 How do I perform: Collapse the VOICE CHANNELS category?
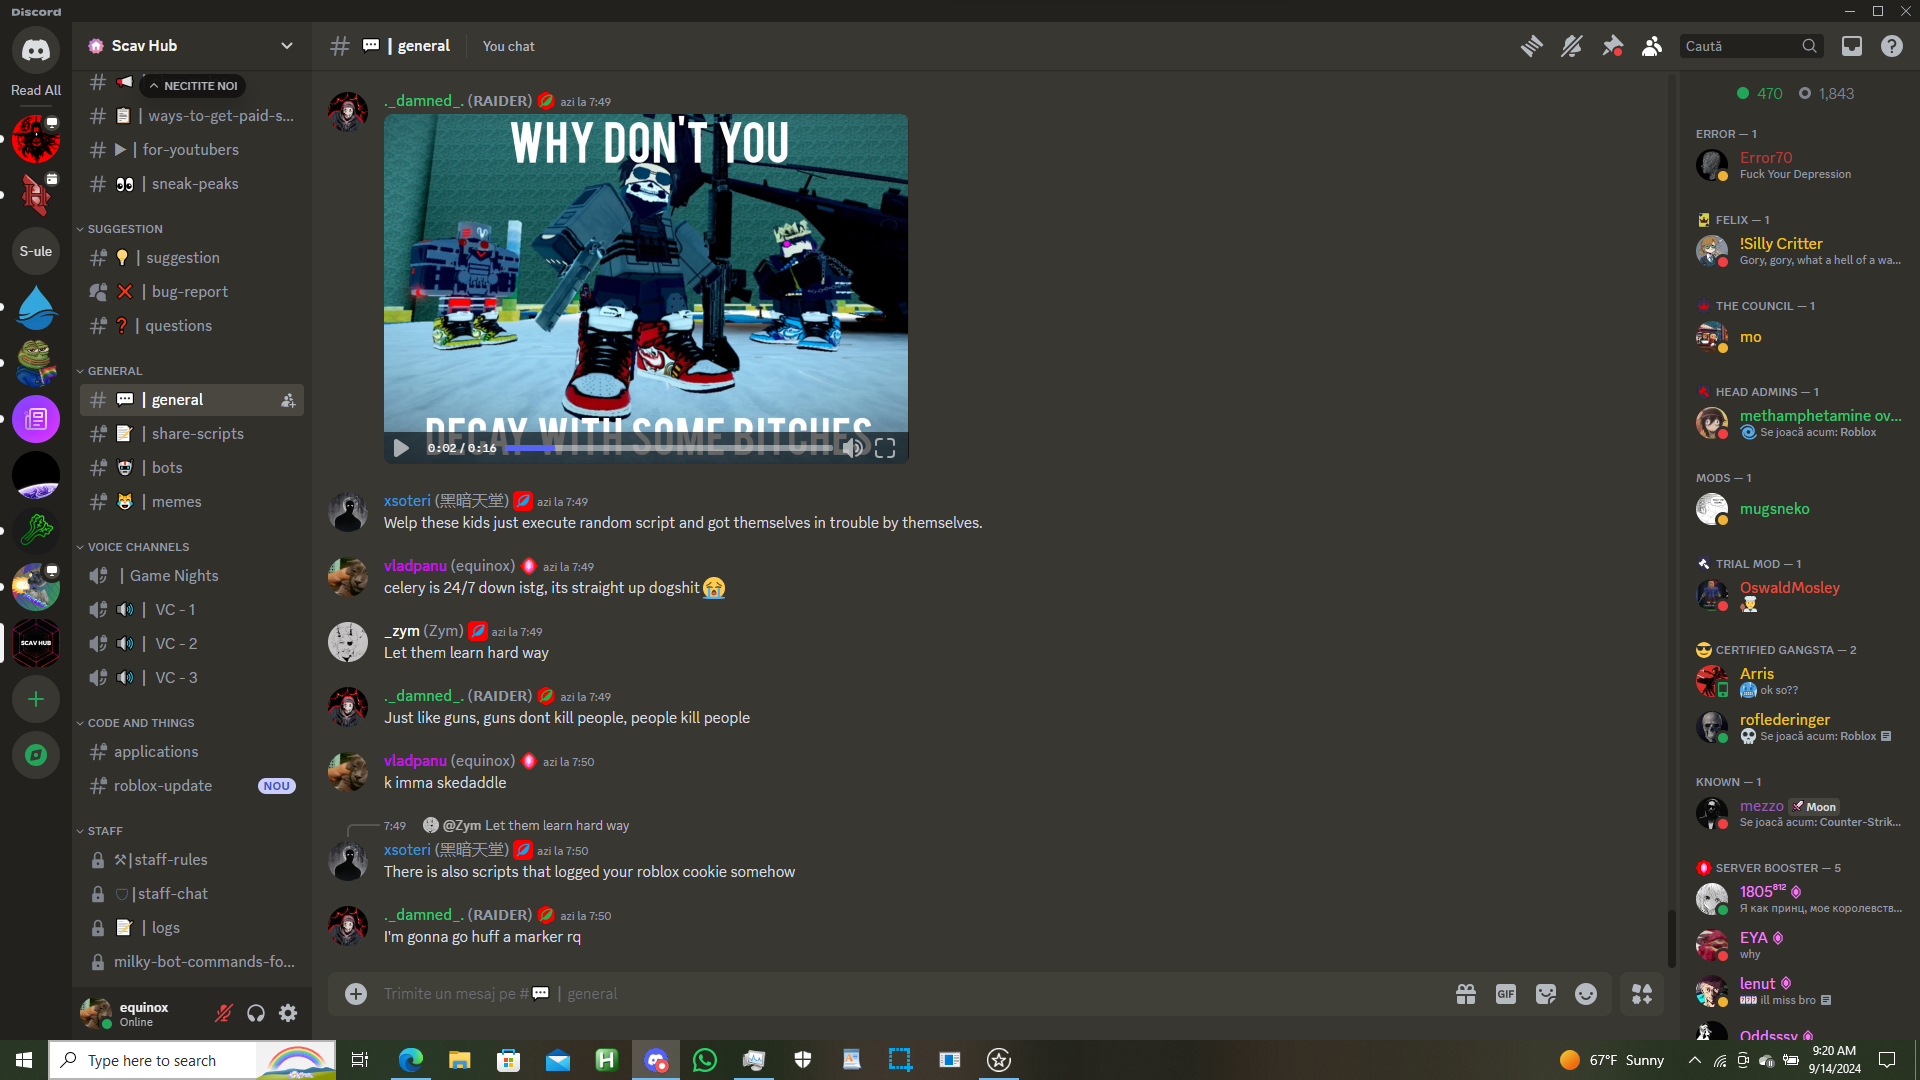(x=138, y=547)
